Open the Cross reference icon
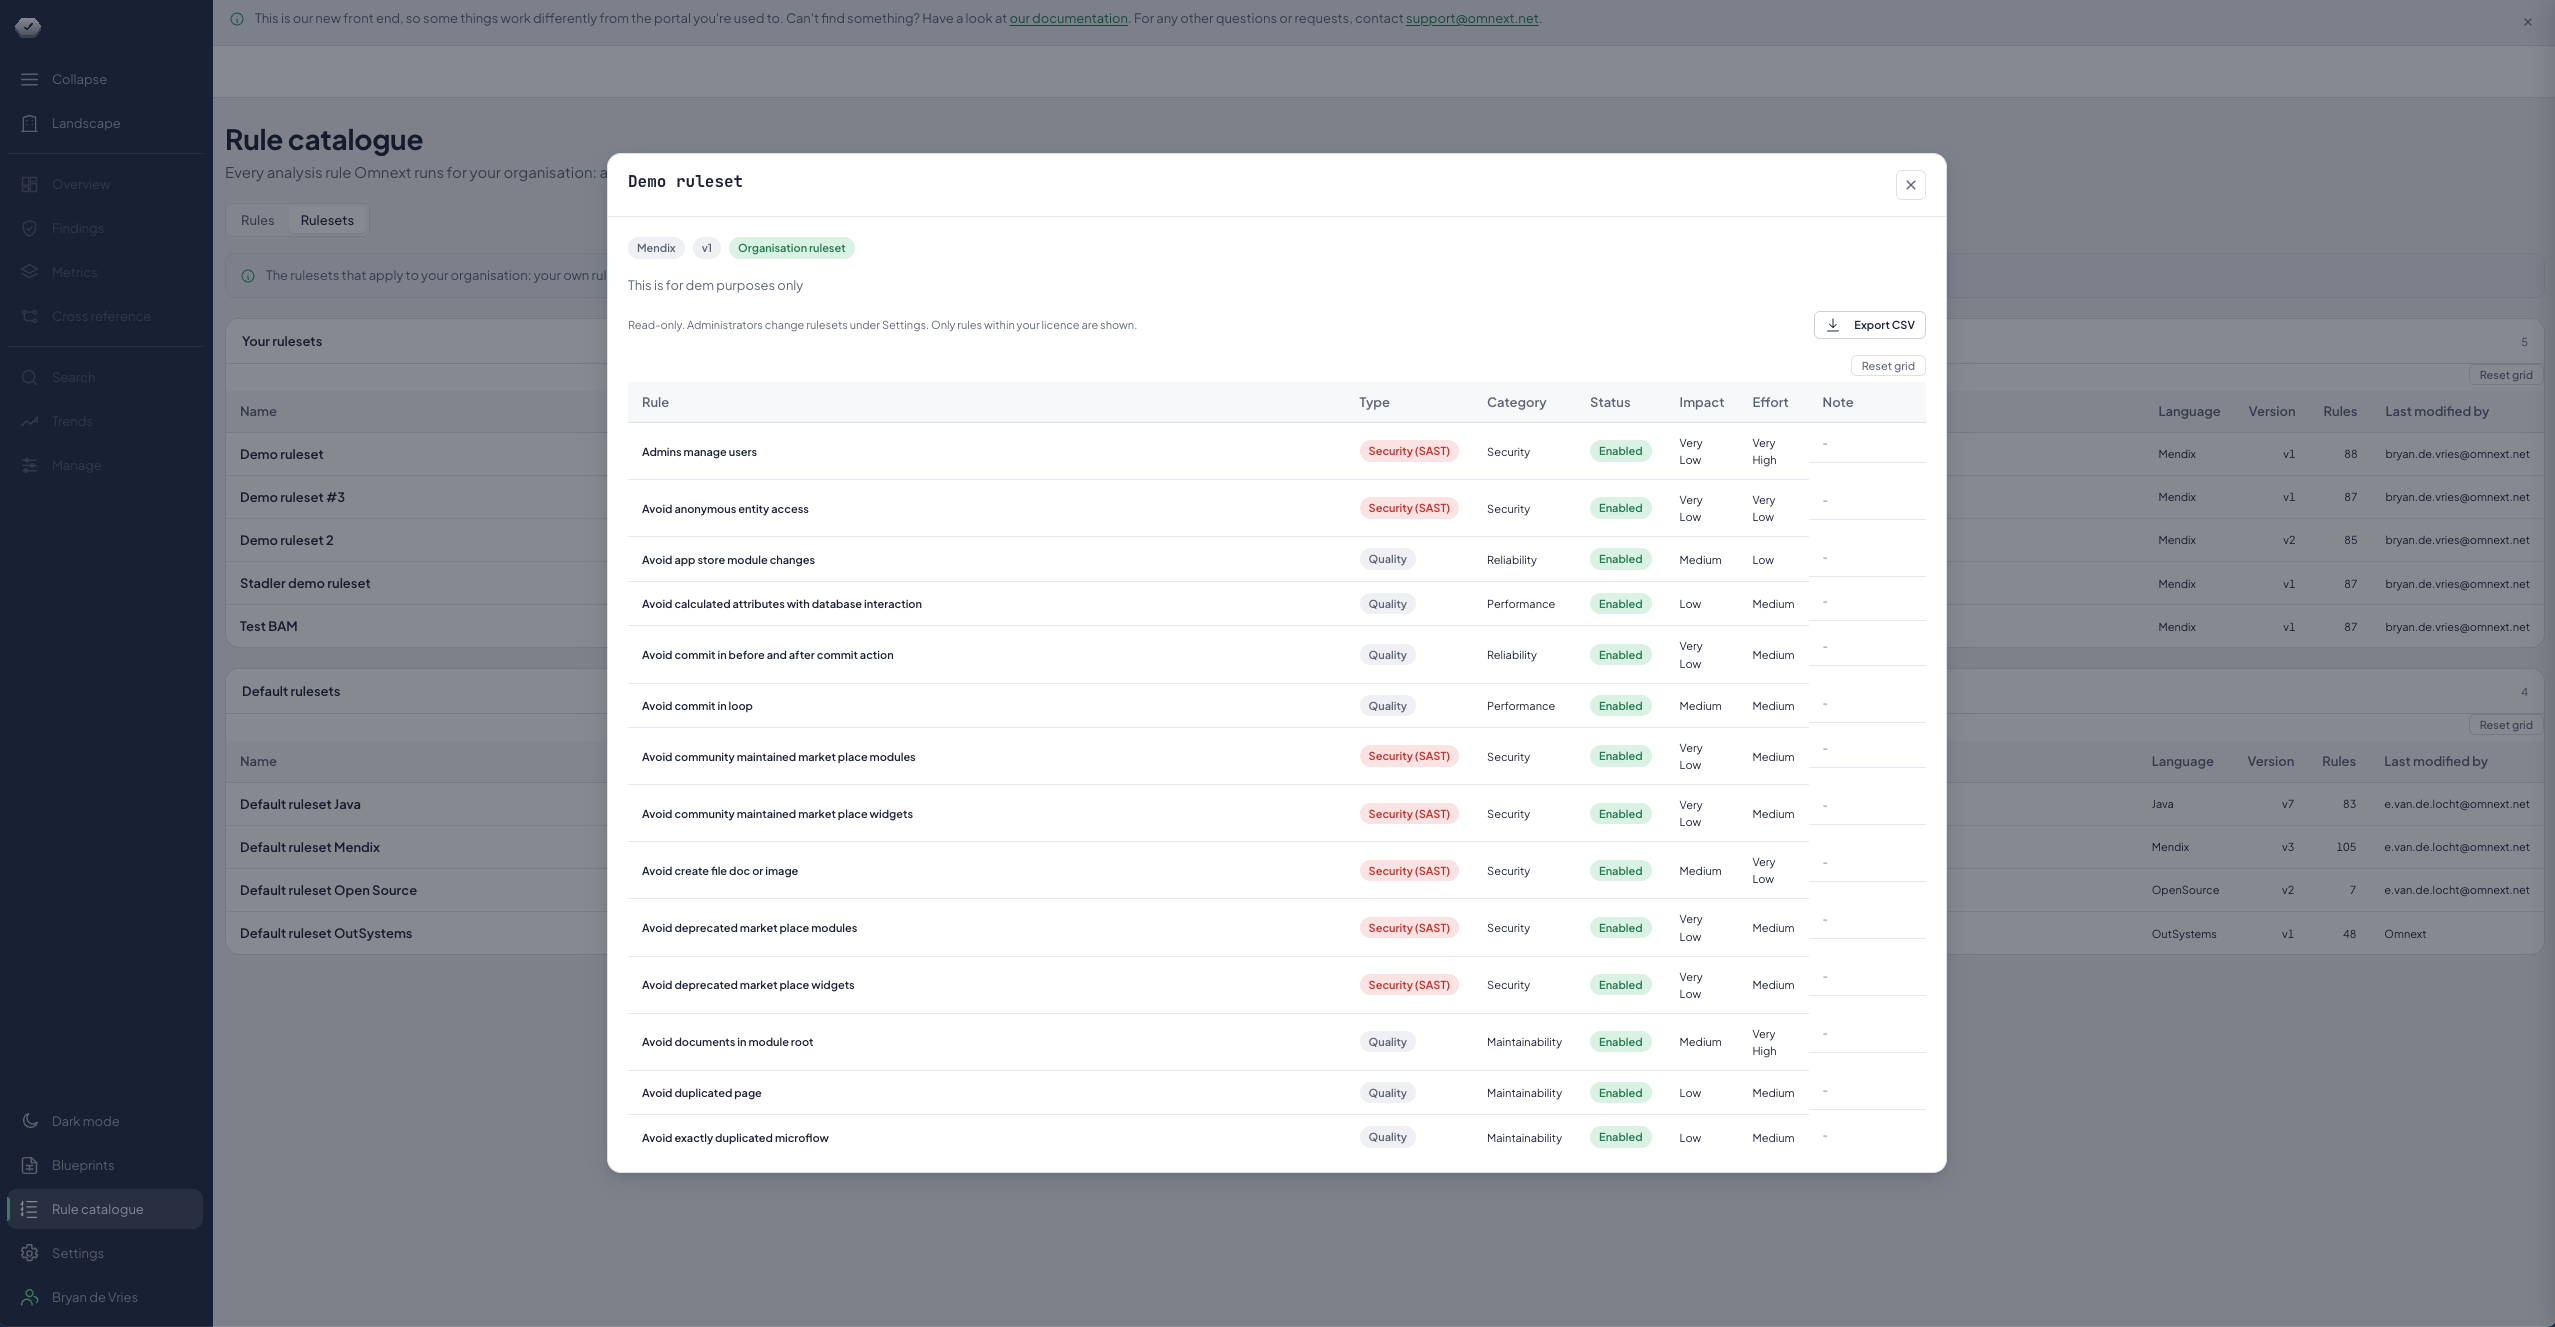The height and width of the screenshot is (1327, 2555). [30, 316]
